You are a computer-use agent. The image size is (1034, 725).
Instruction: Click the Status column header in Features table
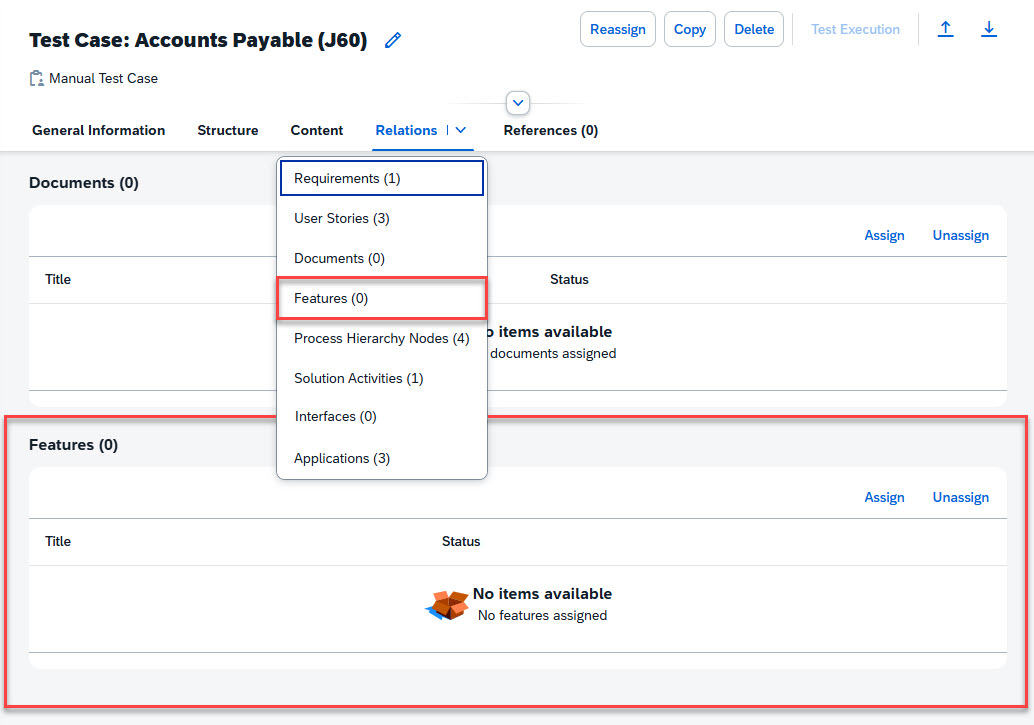pos(461,541)
